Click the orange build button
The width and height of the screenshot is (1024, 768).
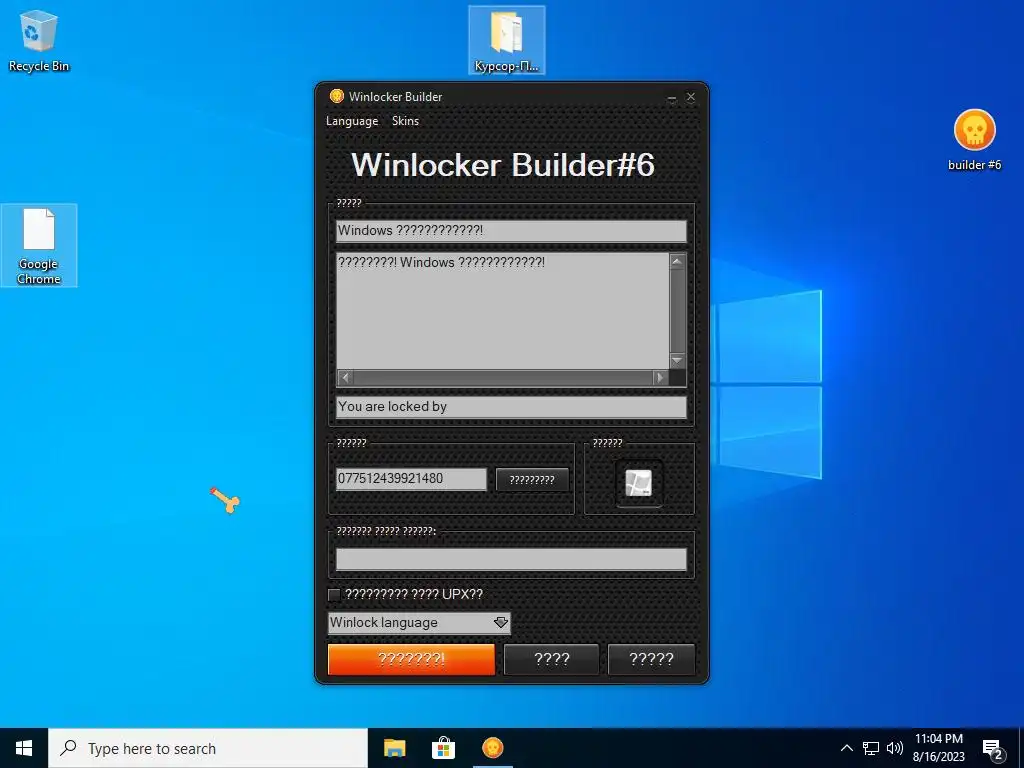point(411,659)
